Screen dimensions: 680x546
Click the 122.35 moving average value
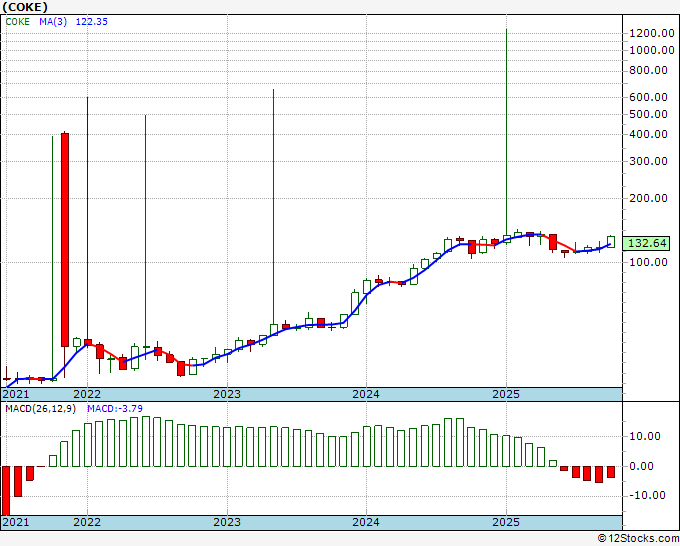click(92, 22)
